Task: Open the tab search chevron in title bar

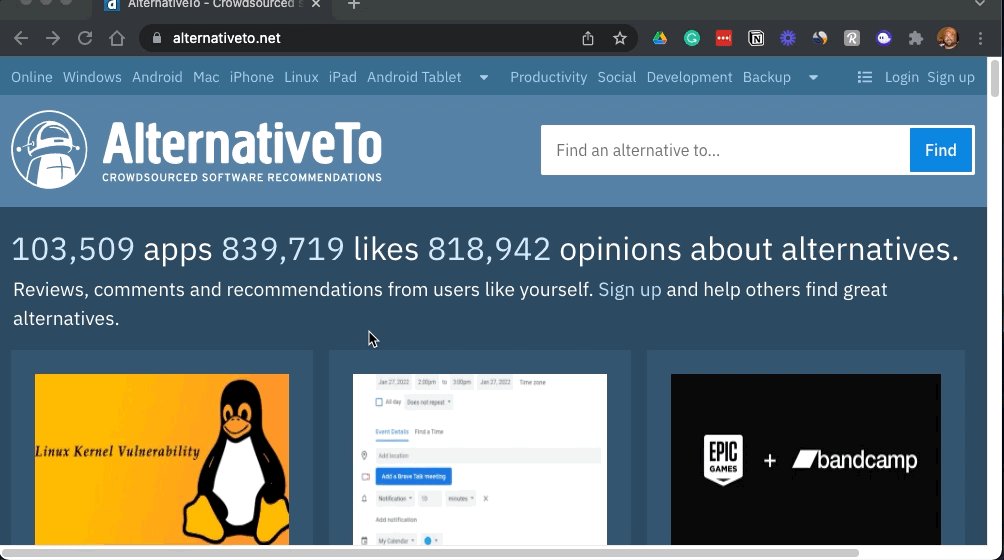Action: [x=980, y=4]
